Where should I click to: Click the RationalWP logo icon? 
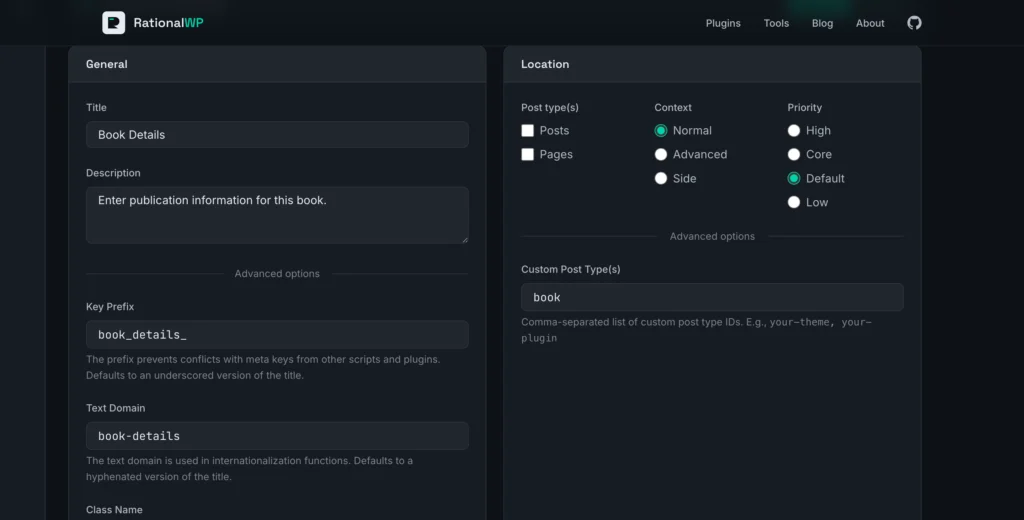coord(114,23)
